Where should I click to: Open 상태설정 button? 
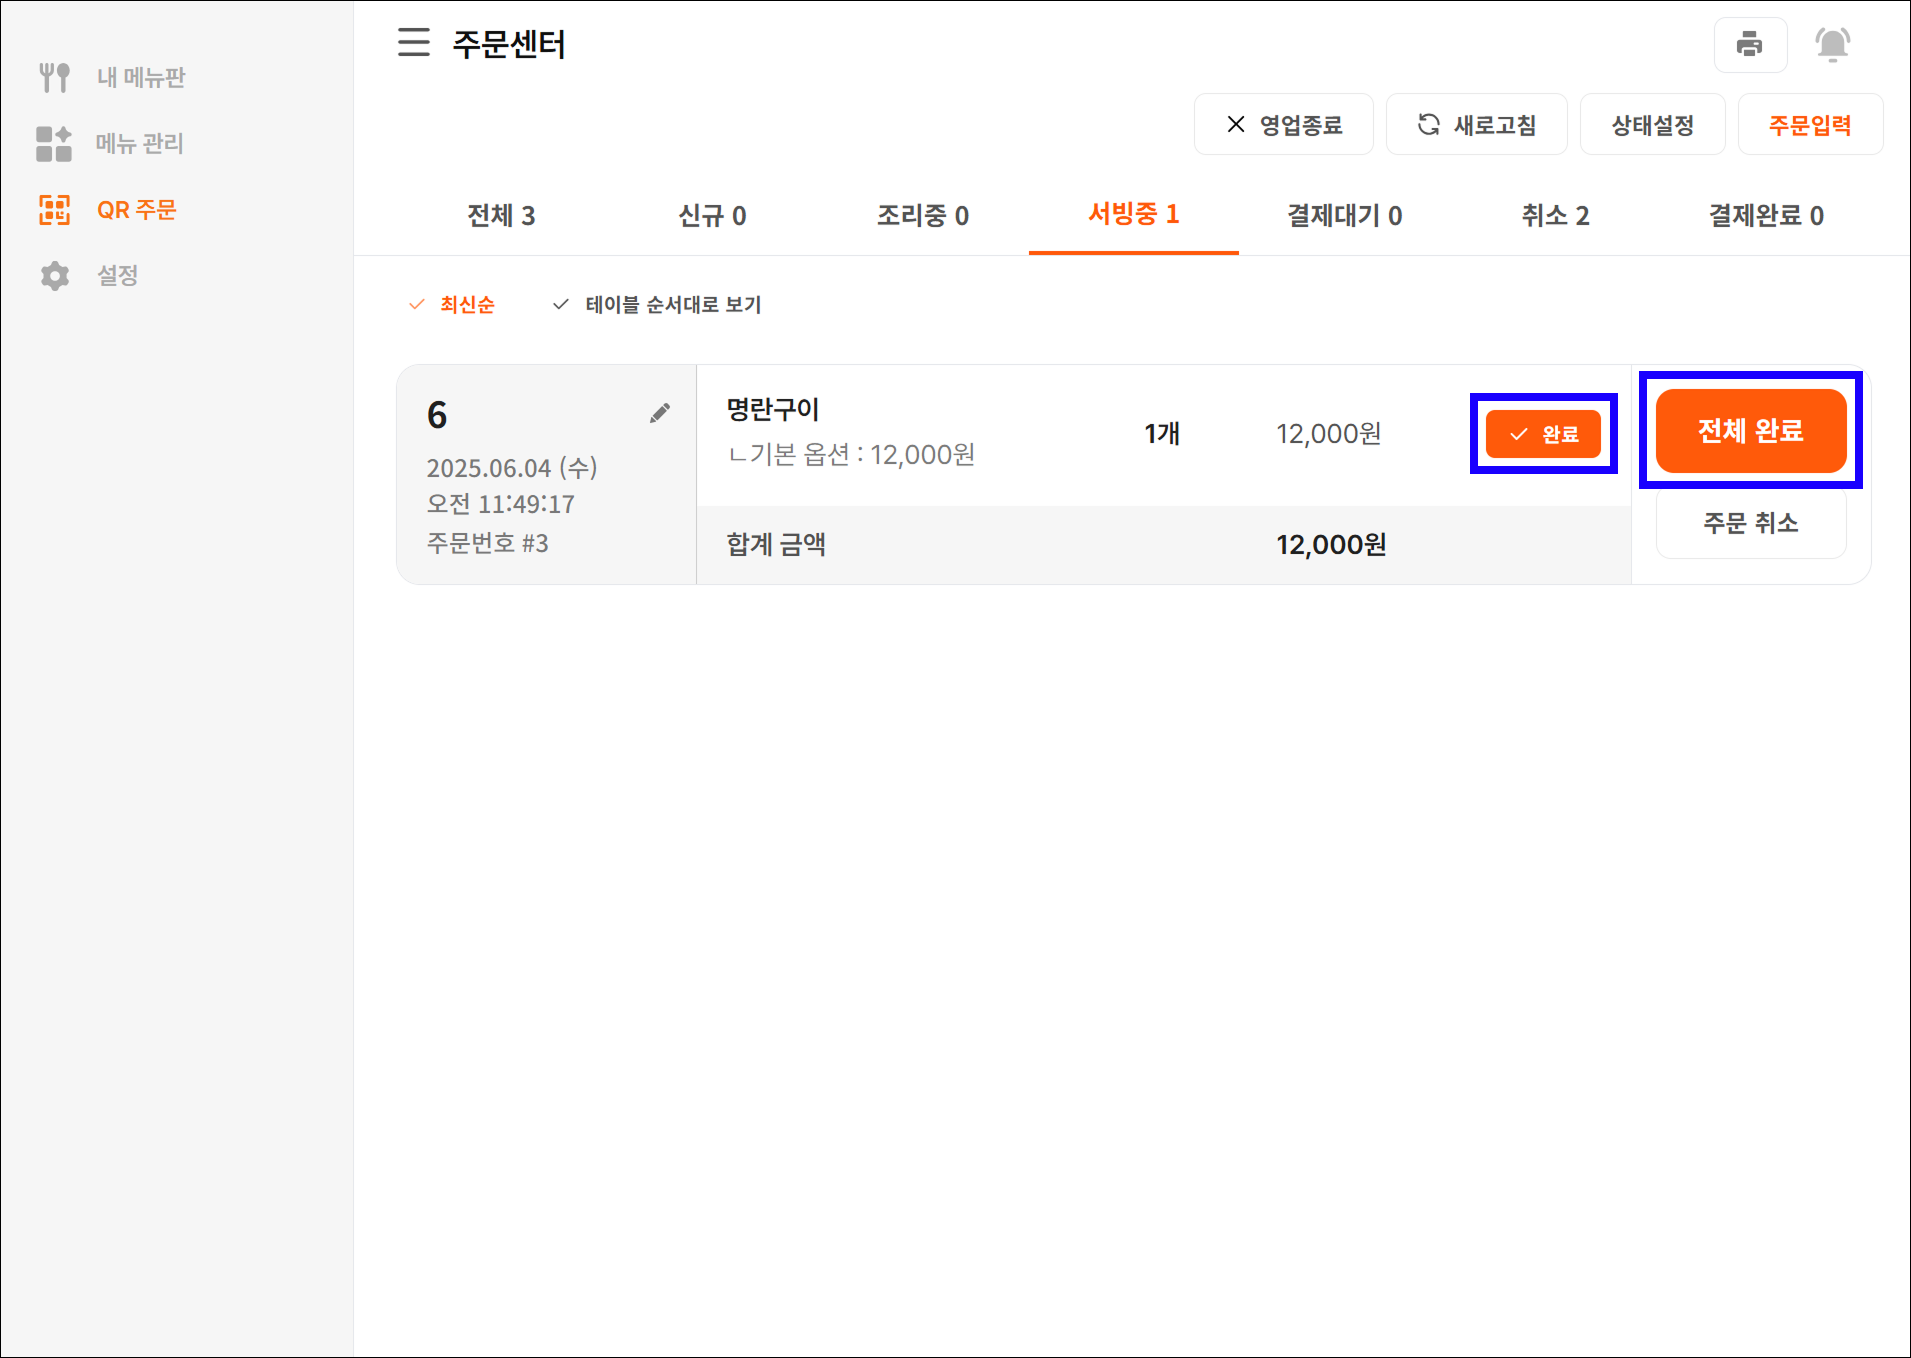[x=1652, y=124]
